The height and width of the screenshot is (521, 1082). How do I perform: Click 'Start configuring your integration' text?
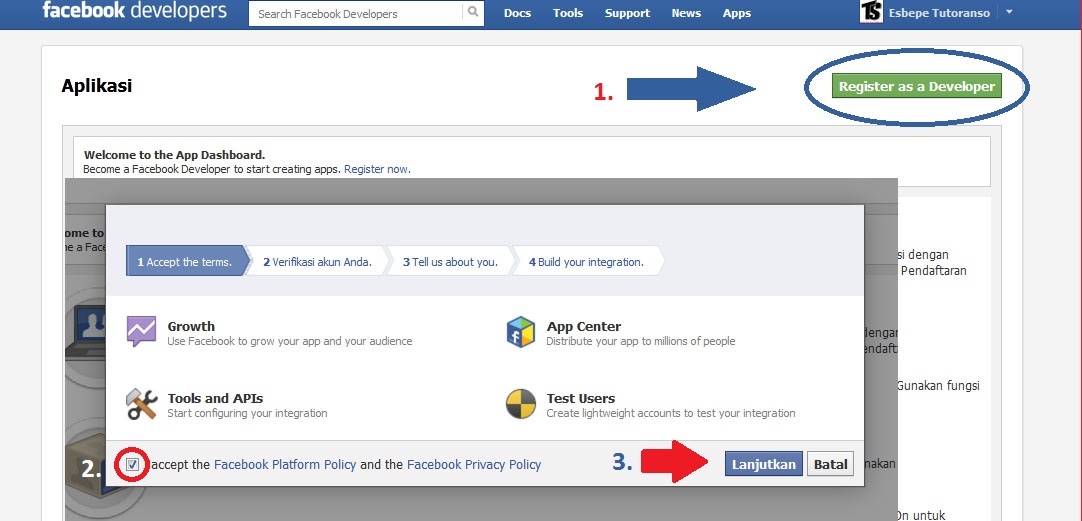tap(247, 413)
